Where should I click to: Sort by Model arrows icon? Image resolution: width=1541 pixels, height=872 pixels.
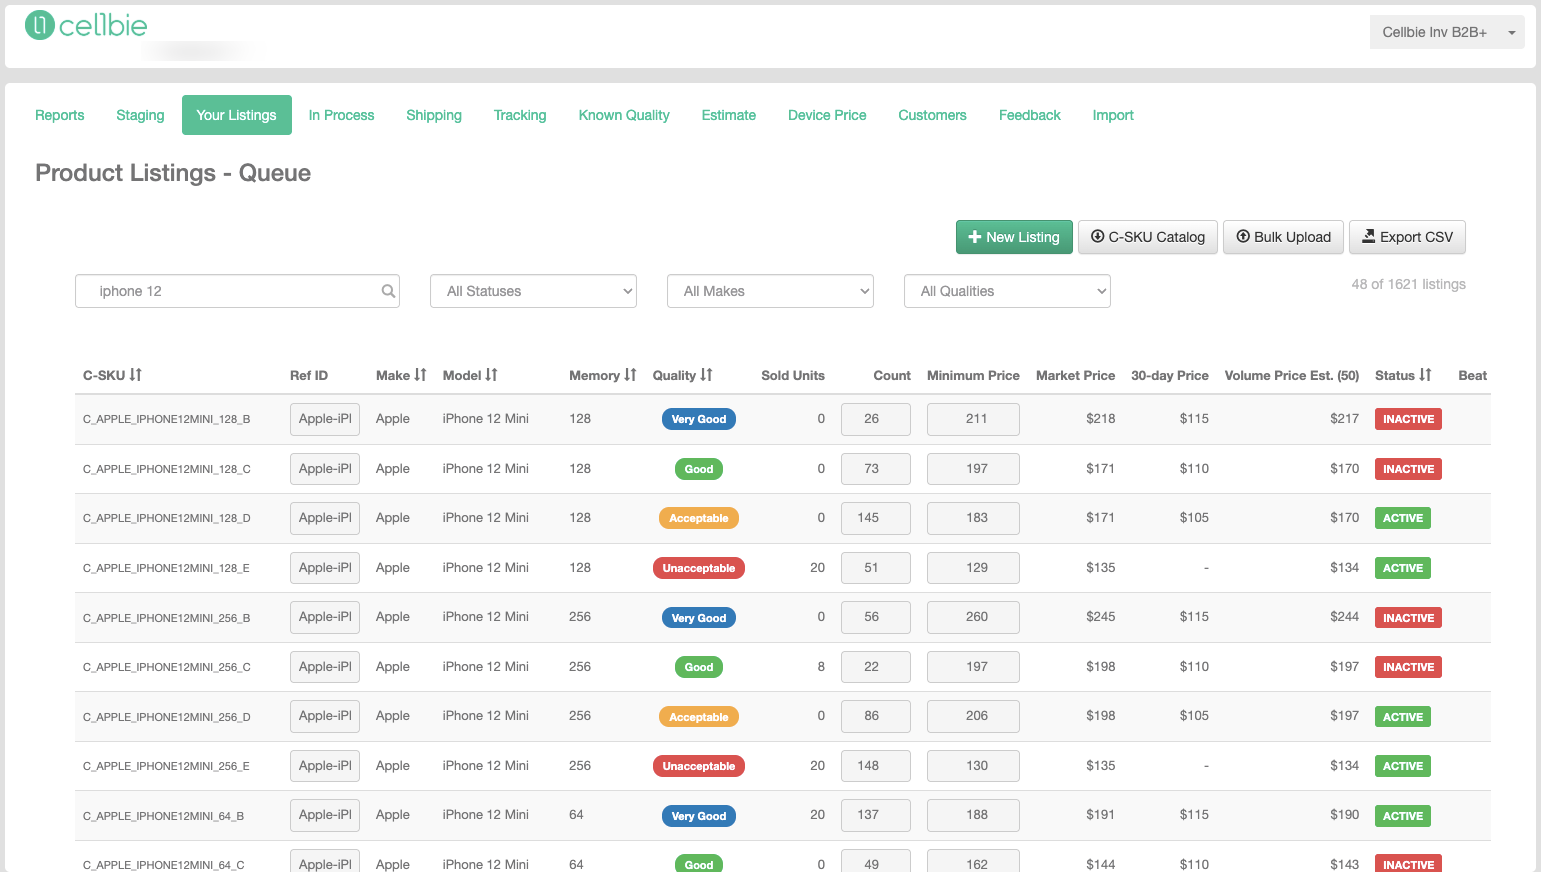point(492,375)
